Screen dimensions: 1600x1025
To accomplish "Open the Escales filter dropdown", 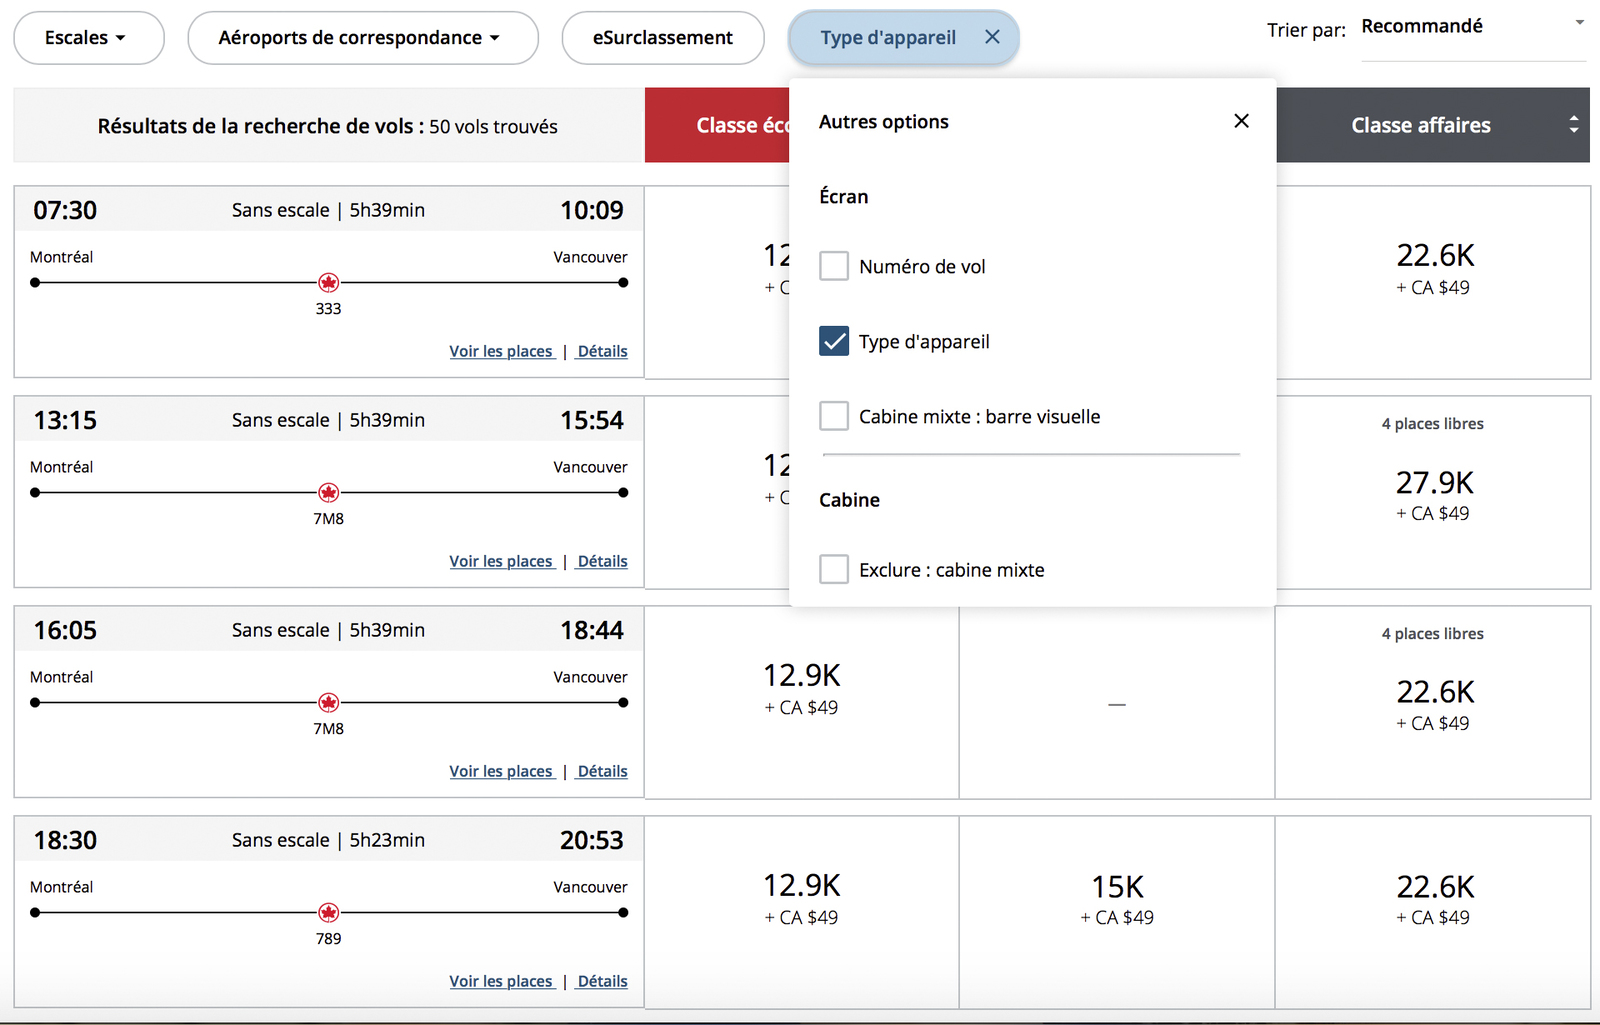I will [88, 38].
